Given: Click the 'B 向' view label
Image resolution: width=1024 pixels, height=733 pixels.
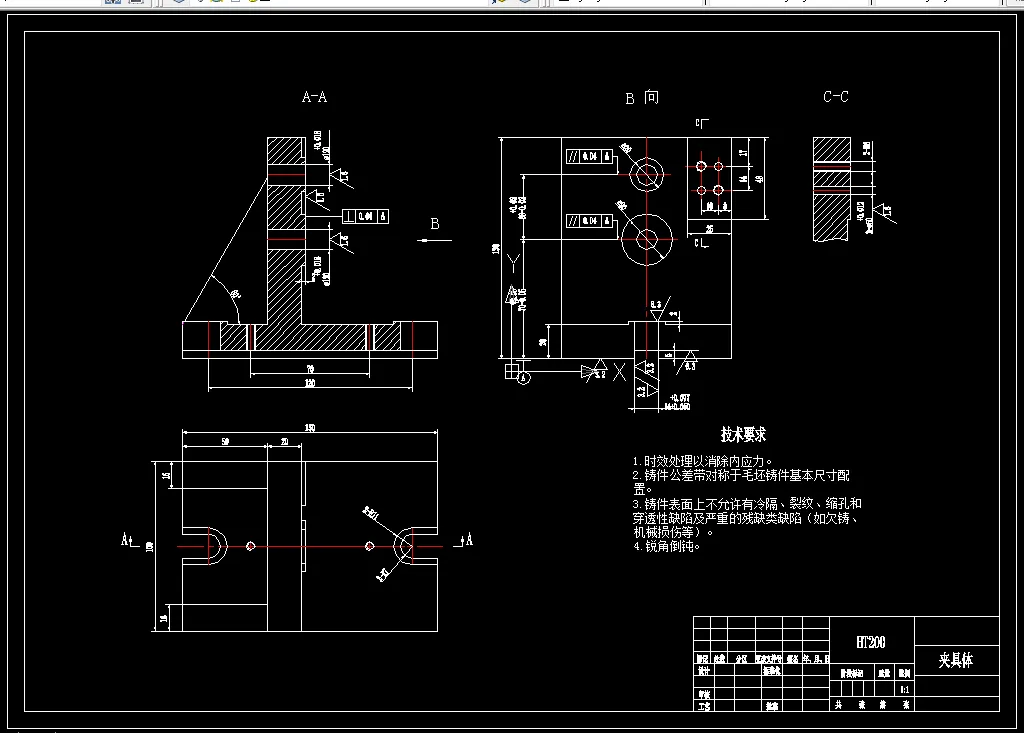Looking at the screenshot, I should pos(642,98).
